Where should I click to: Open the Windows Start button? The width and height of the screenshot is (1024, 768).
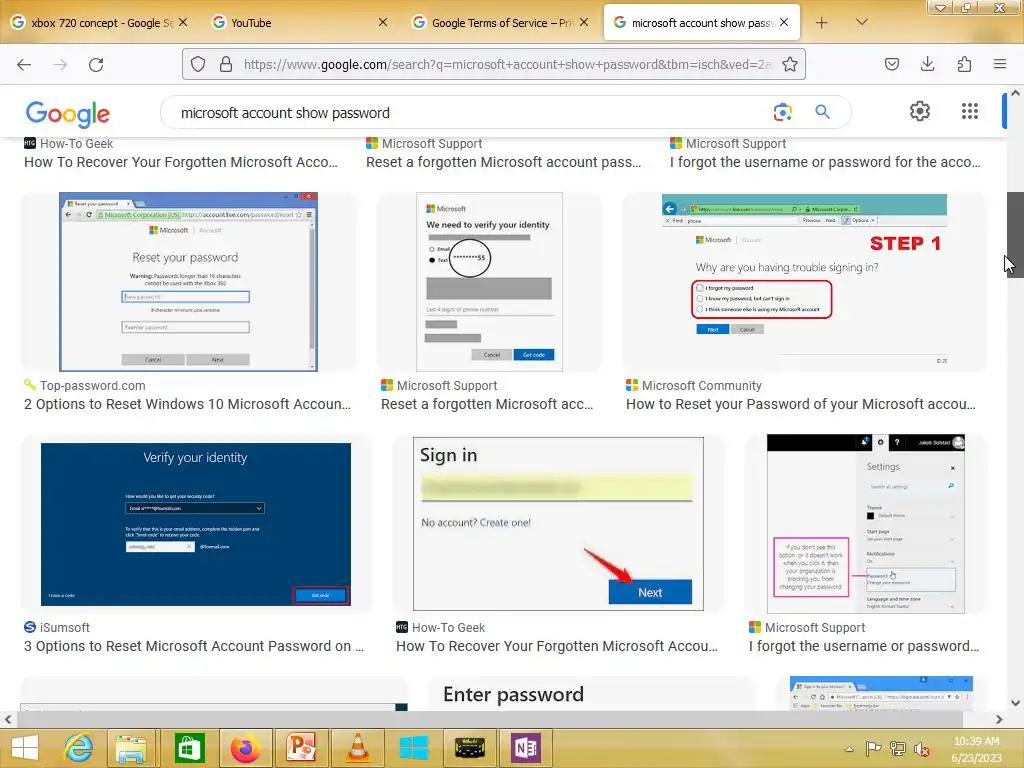coord(25,748)
